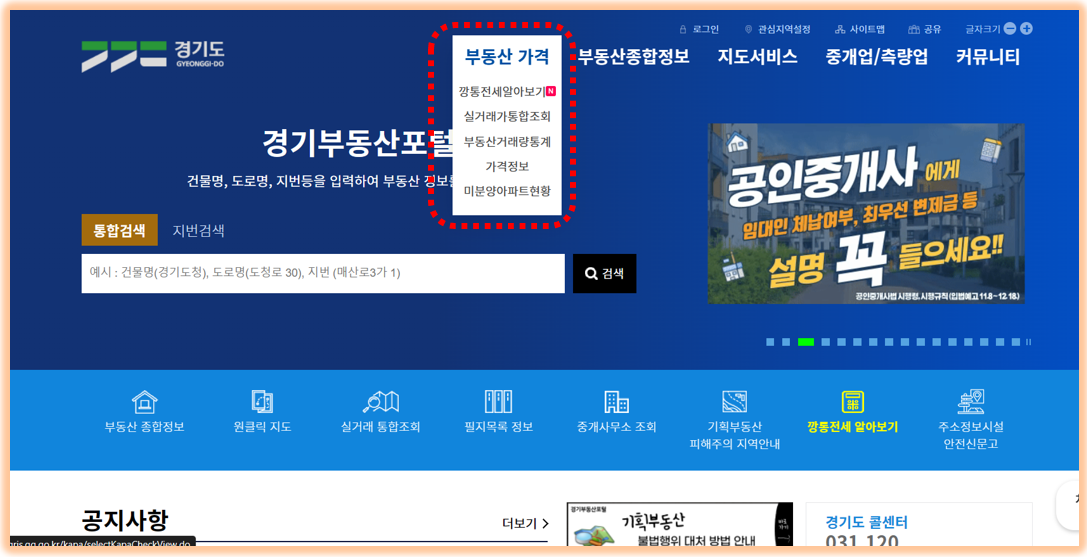Viewport: 1087px width, 557px height.
Task: Switch to the 지번검색 tab
Action: tap(198, 230)
